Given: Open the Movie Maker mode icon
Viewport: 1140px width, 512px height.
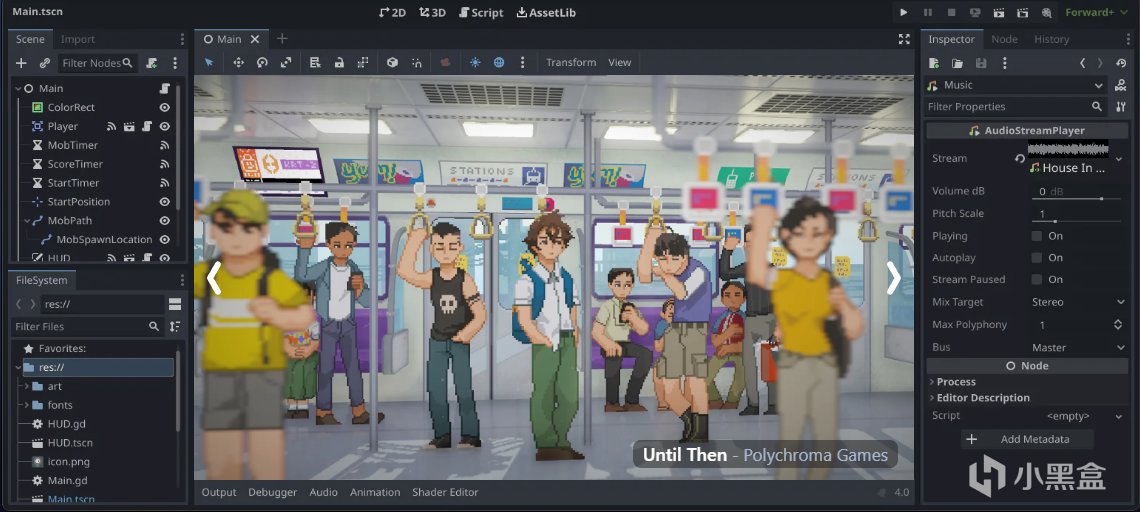Looking at the screenshot, I should pyautogui.click(x=1046, y=12).
